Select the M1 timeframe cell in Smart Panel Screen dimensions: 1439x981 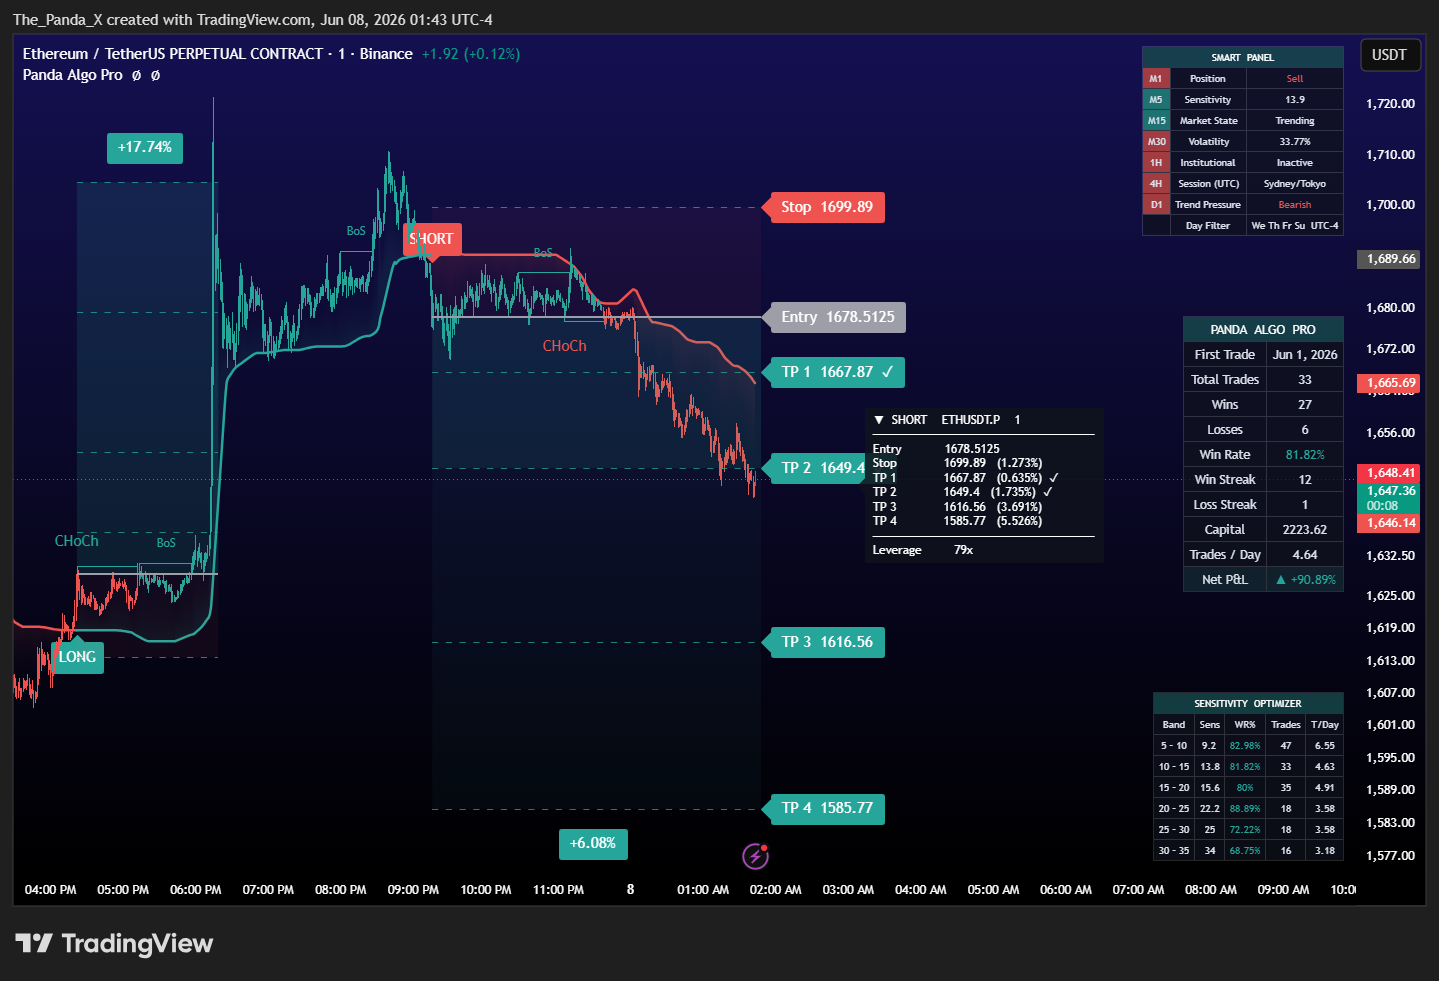pos(1156,78)
